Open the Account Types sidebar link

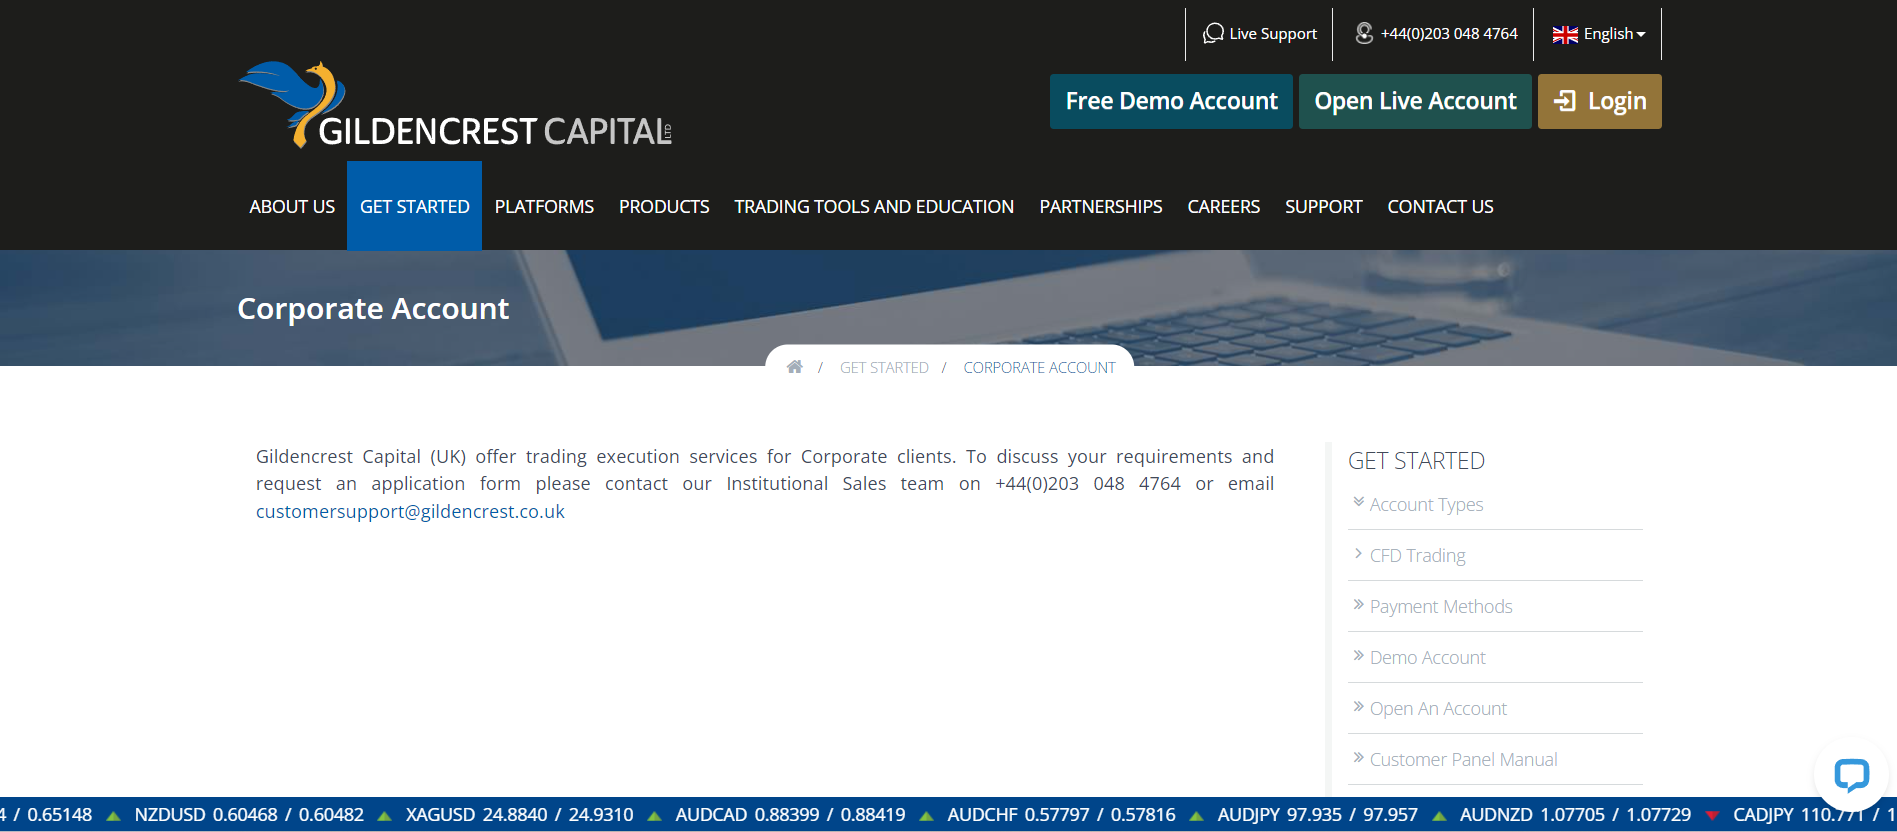click(x=1426, y=504)
